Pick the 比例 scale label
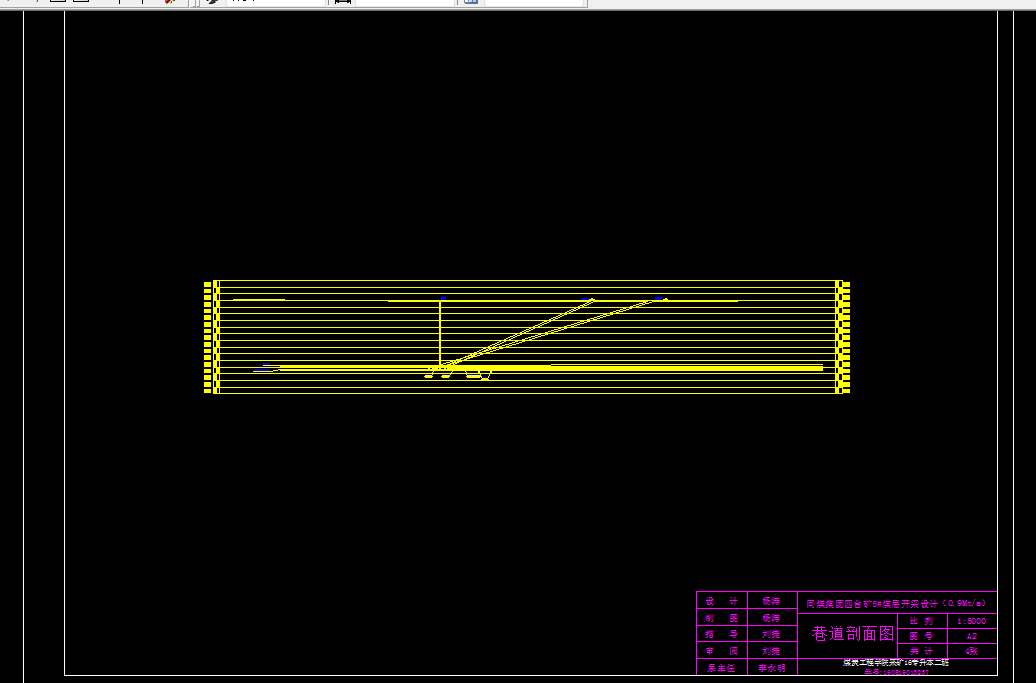Screen dimensions: 1036x683 (x=921, y=621)
